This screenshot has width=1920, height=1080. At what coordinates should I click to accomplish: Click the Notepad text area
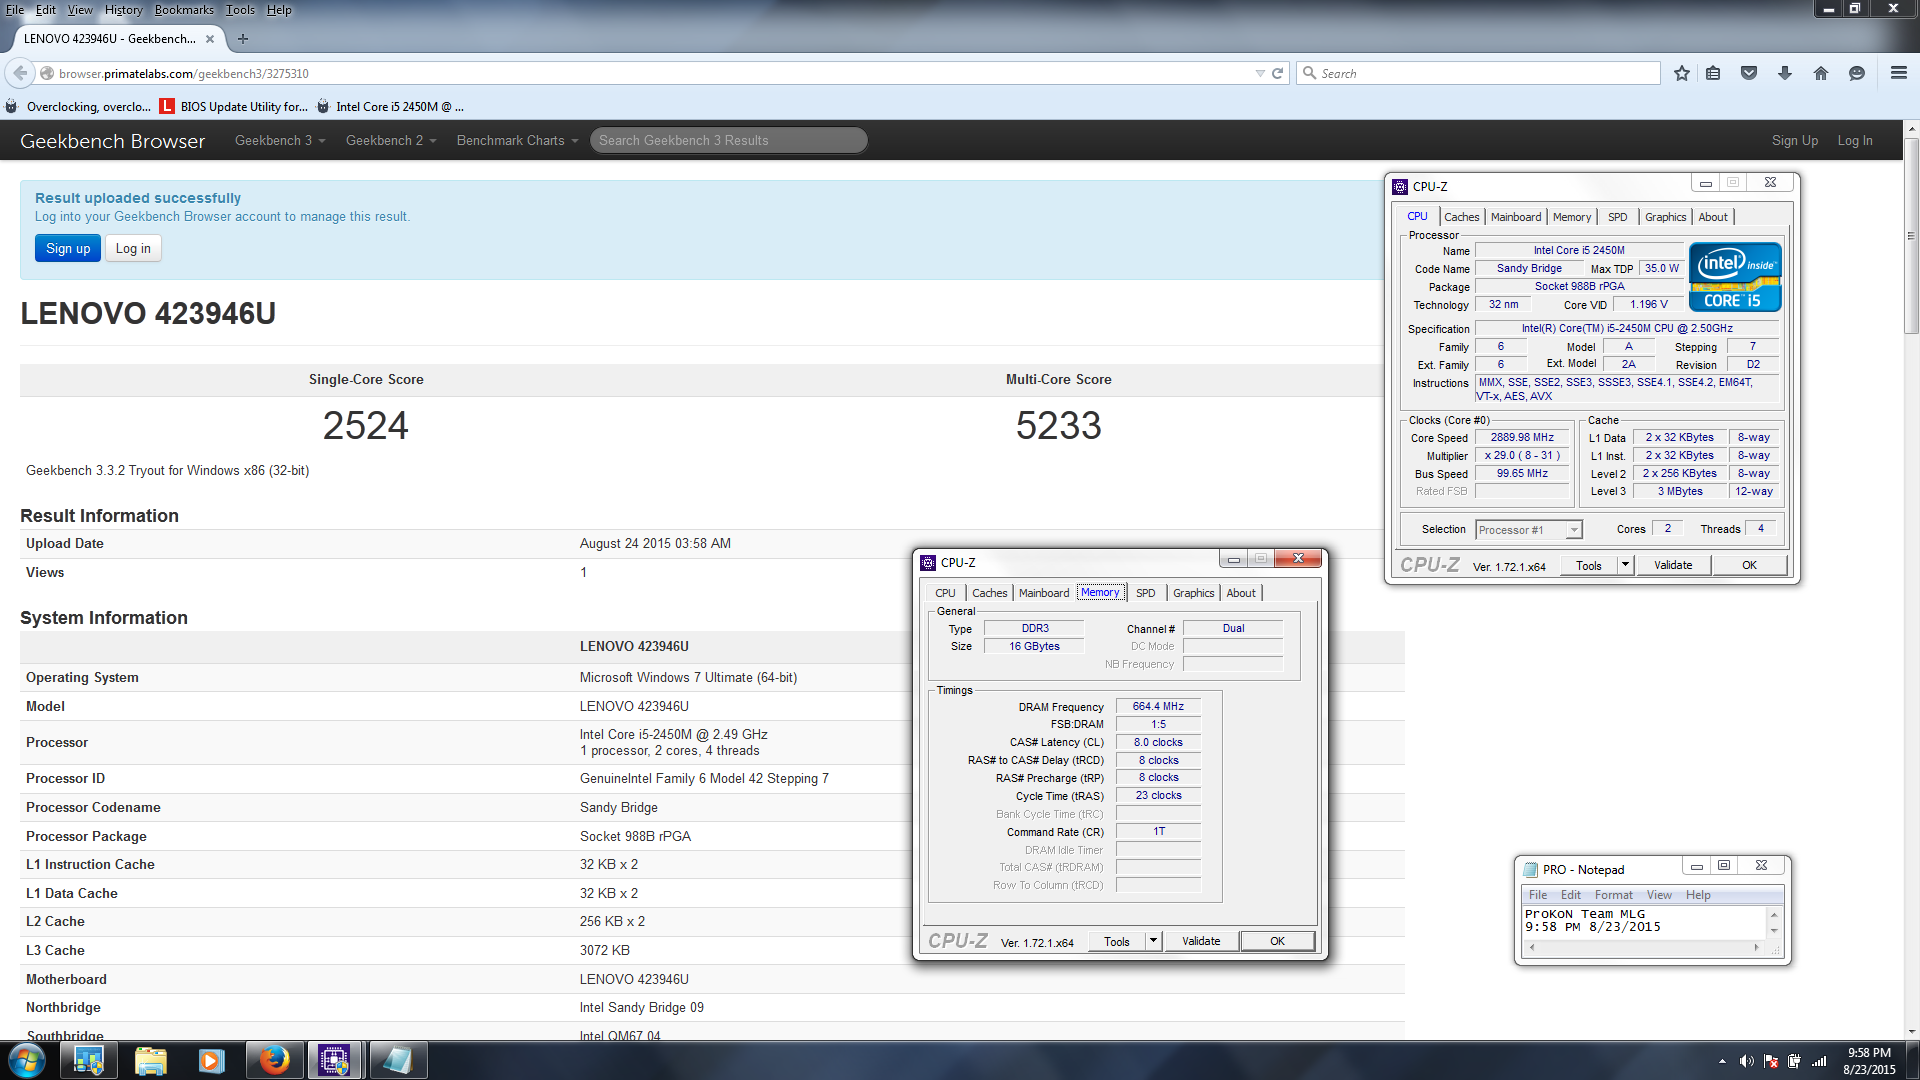point(1644,921)
